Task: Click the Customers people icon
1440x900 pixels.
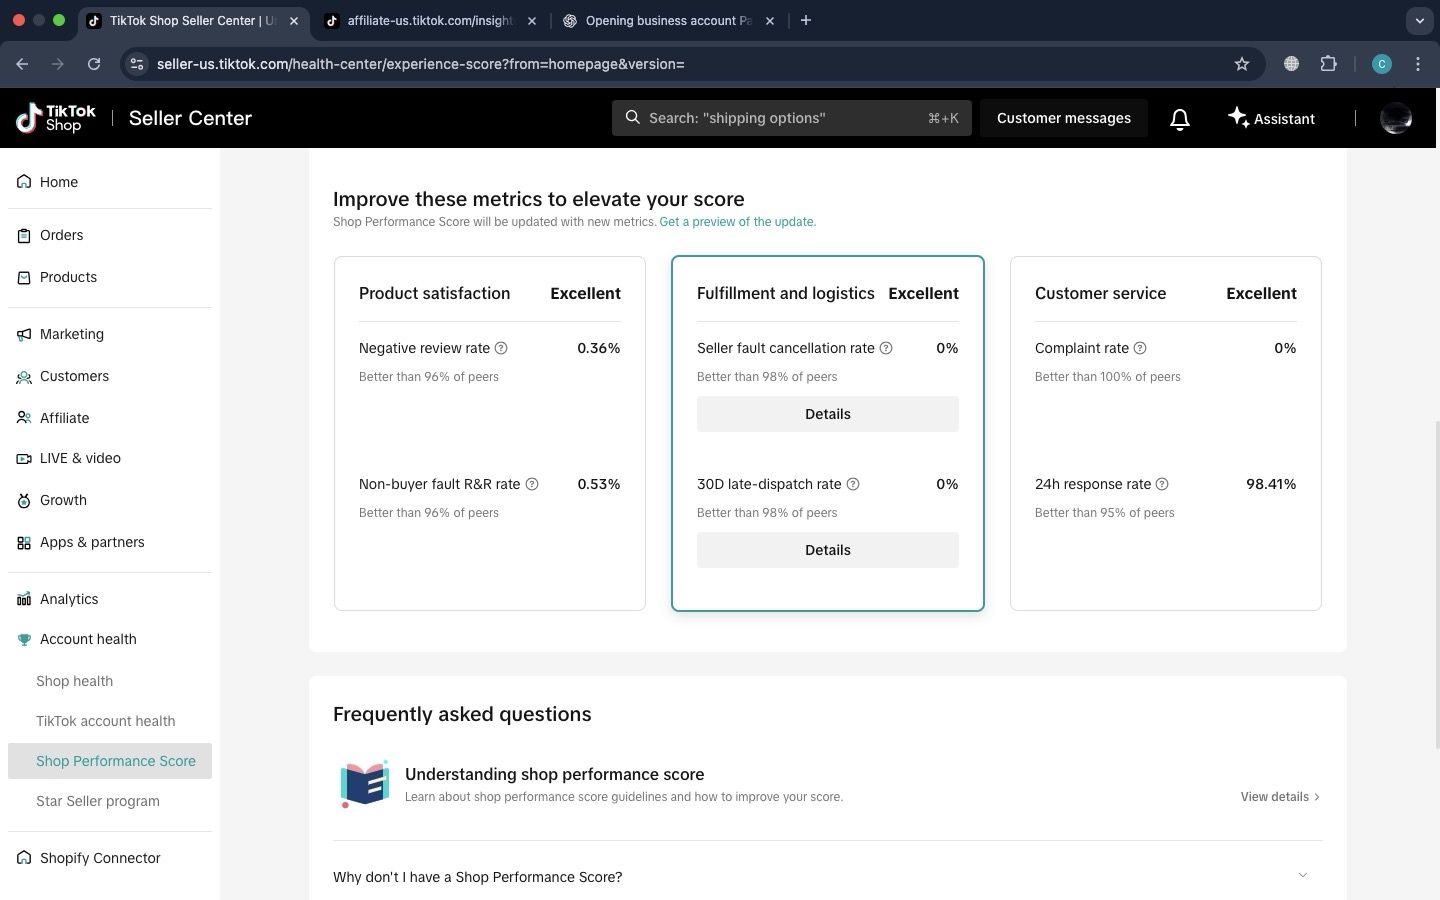Action: [x=24, y=376]
